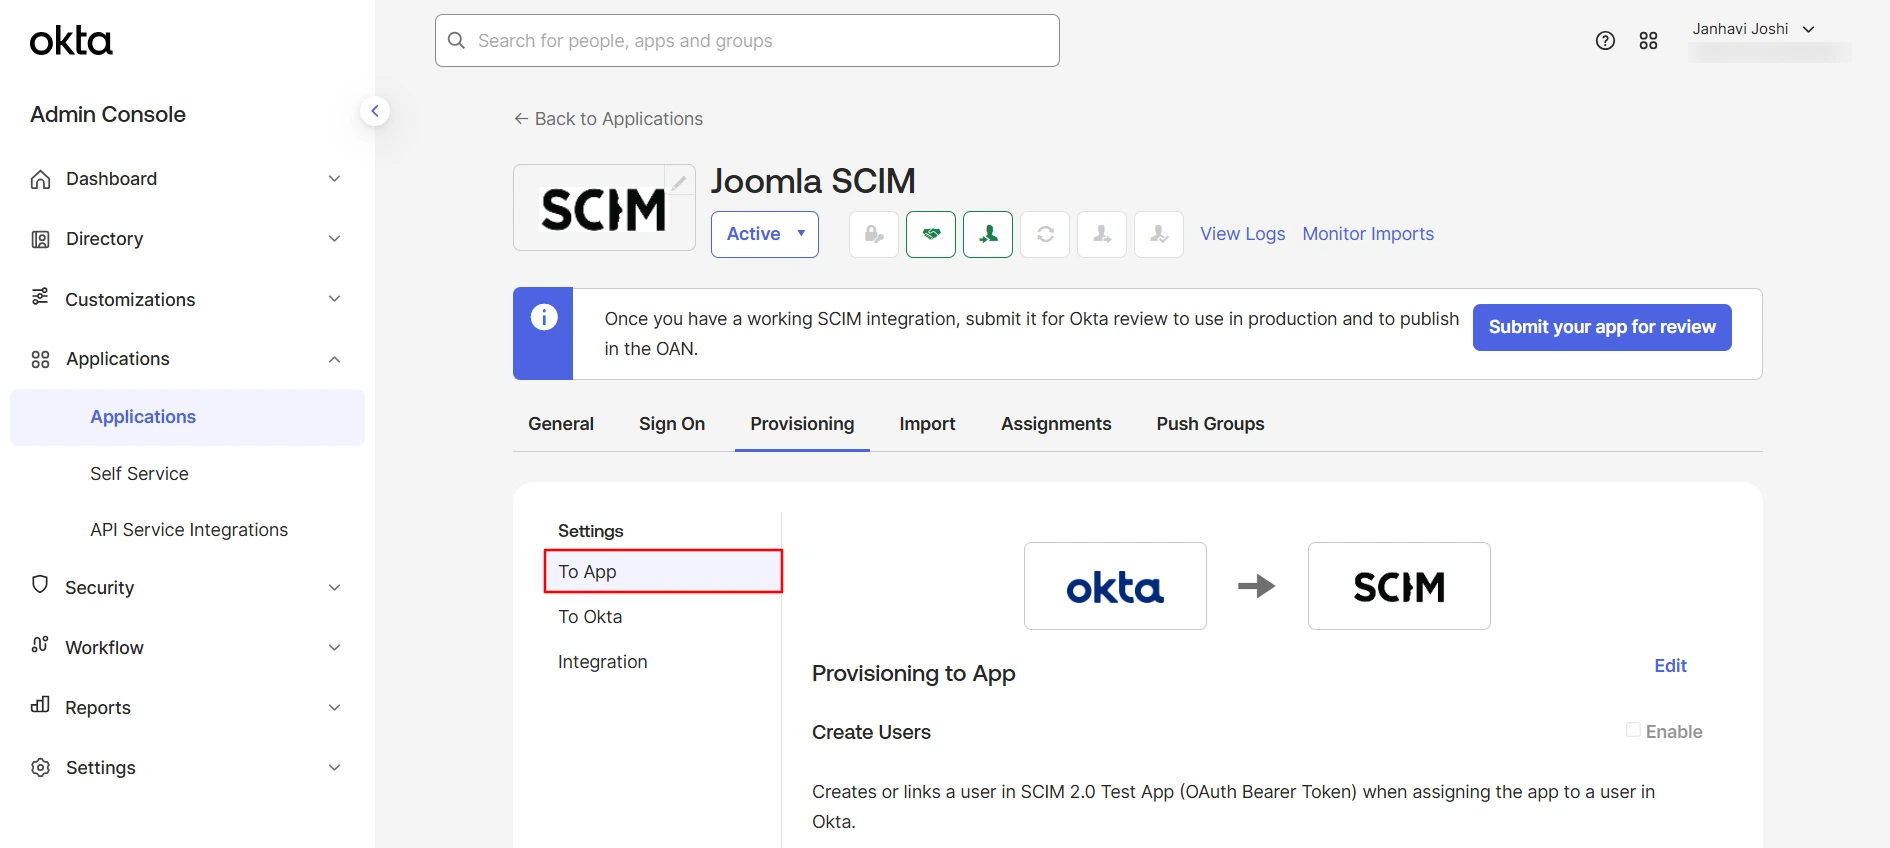The image size is (1890, 848).
Task: Click the Dashboard home icon
Action: (x=40, y=179)
